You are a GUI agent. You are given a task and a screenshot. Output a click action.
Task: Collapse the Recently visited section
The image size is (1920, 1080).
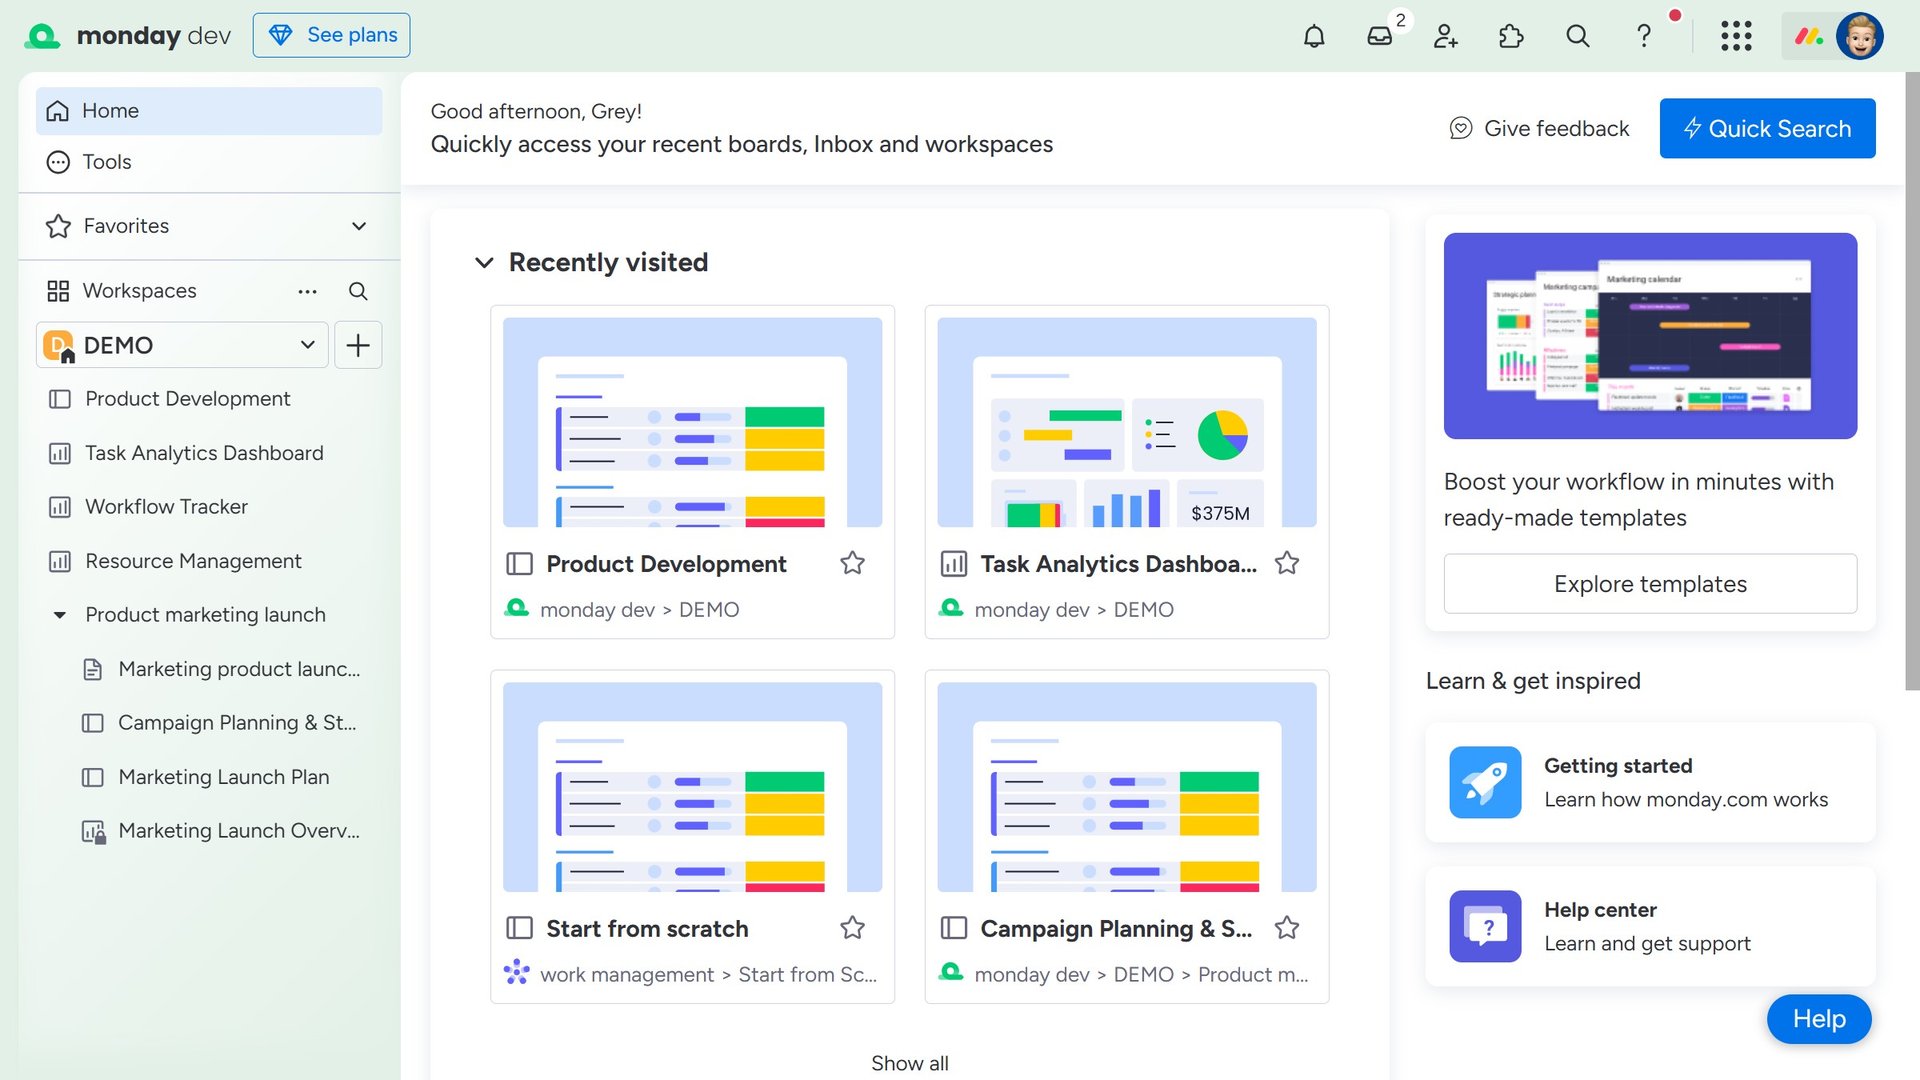(x=484, y=263)
